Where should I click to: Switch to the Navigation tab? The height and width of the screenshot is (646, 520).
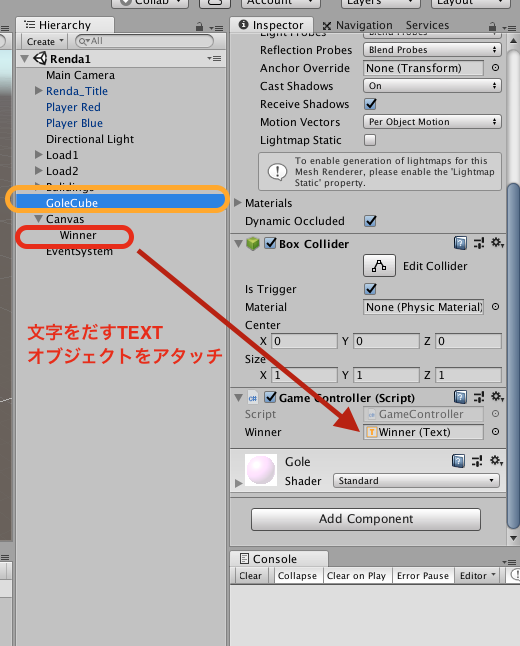click(357, 26)
